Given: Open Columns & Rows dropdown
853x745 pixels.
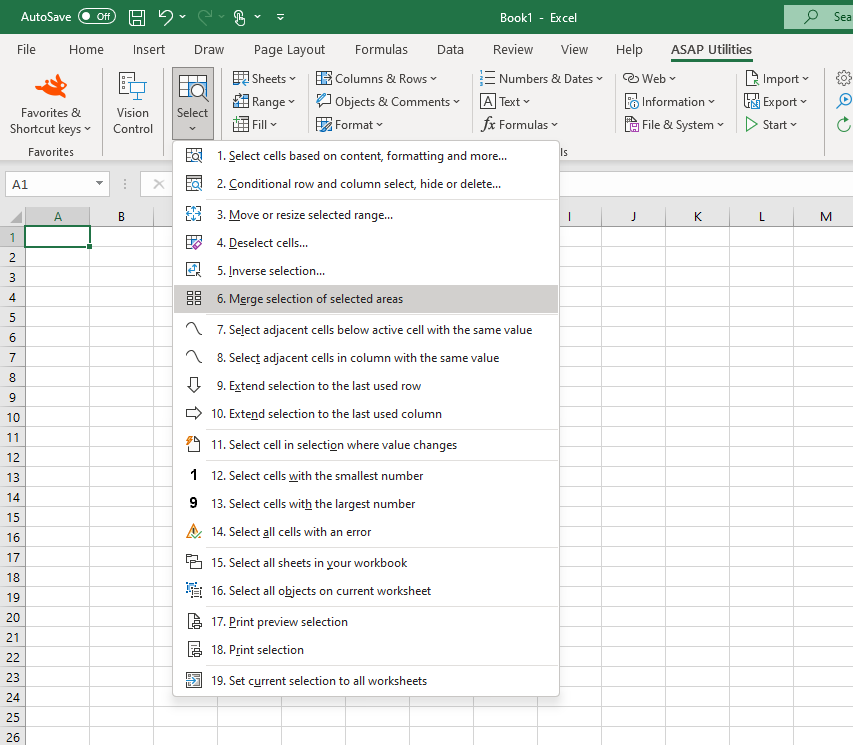Looking at the screenshot, I should pyautogui.click(x=376, y=78).
